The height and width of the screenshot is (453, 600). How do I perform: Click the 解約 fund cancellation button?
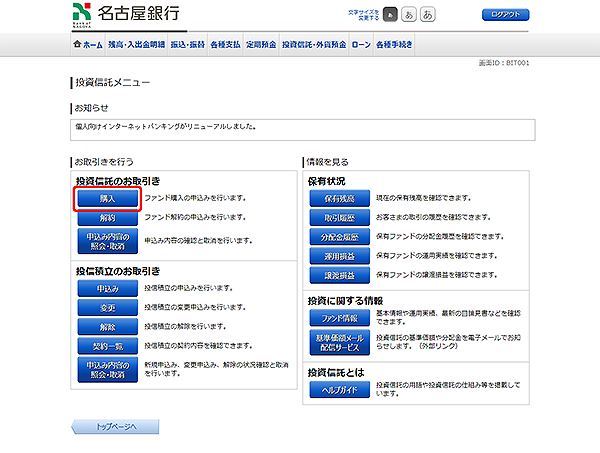tap(107, 217)
